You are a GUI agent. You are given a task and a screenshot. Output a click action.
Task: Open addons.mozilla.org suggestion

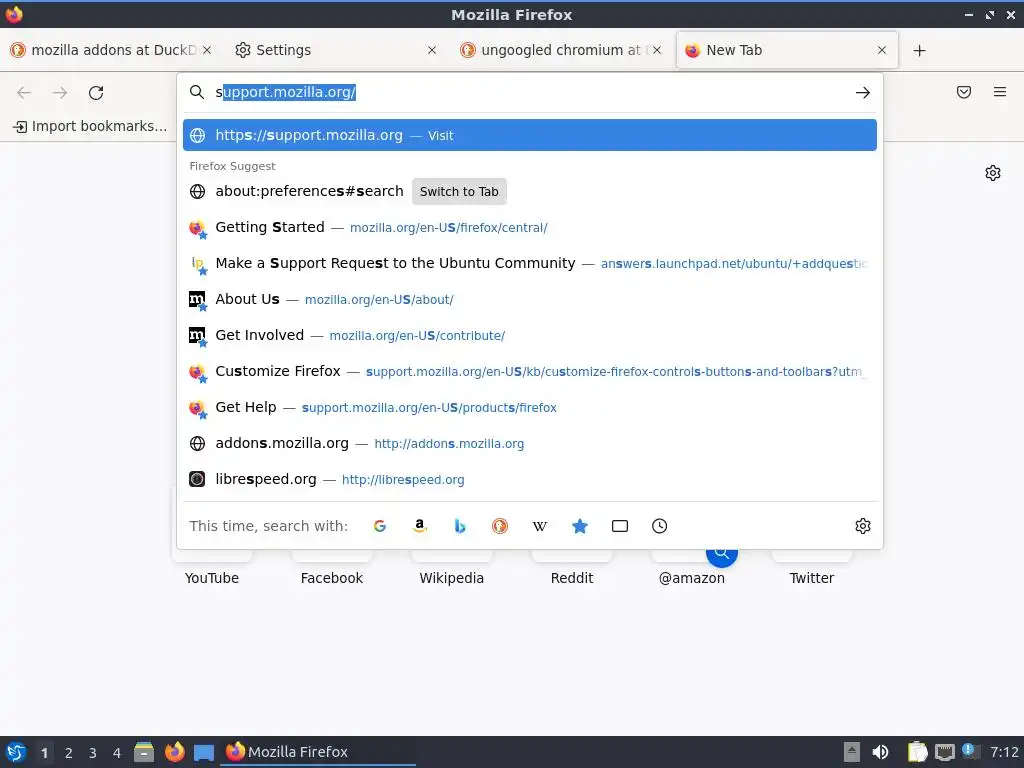click(530, 443)
